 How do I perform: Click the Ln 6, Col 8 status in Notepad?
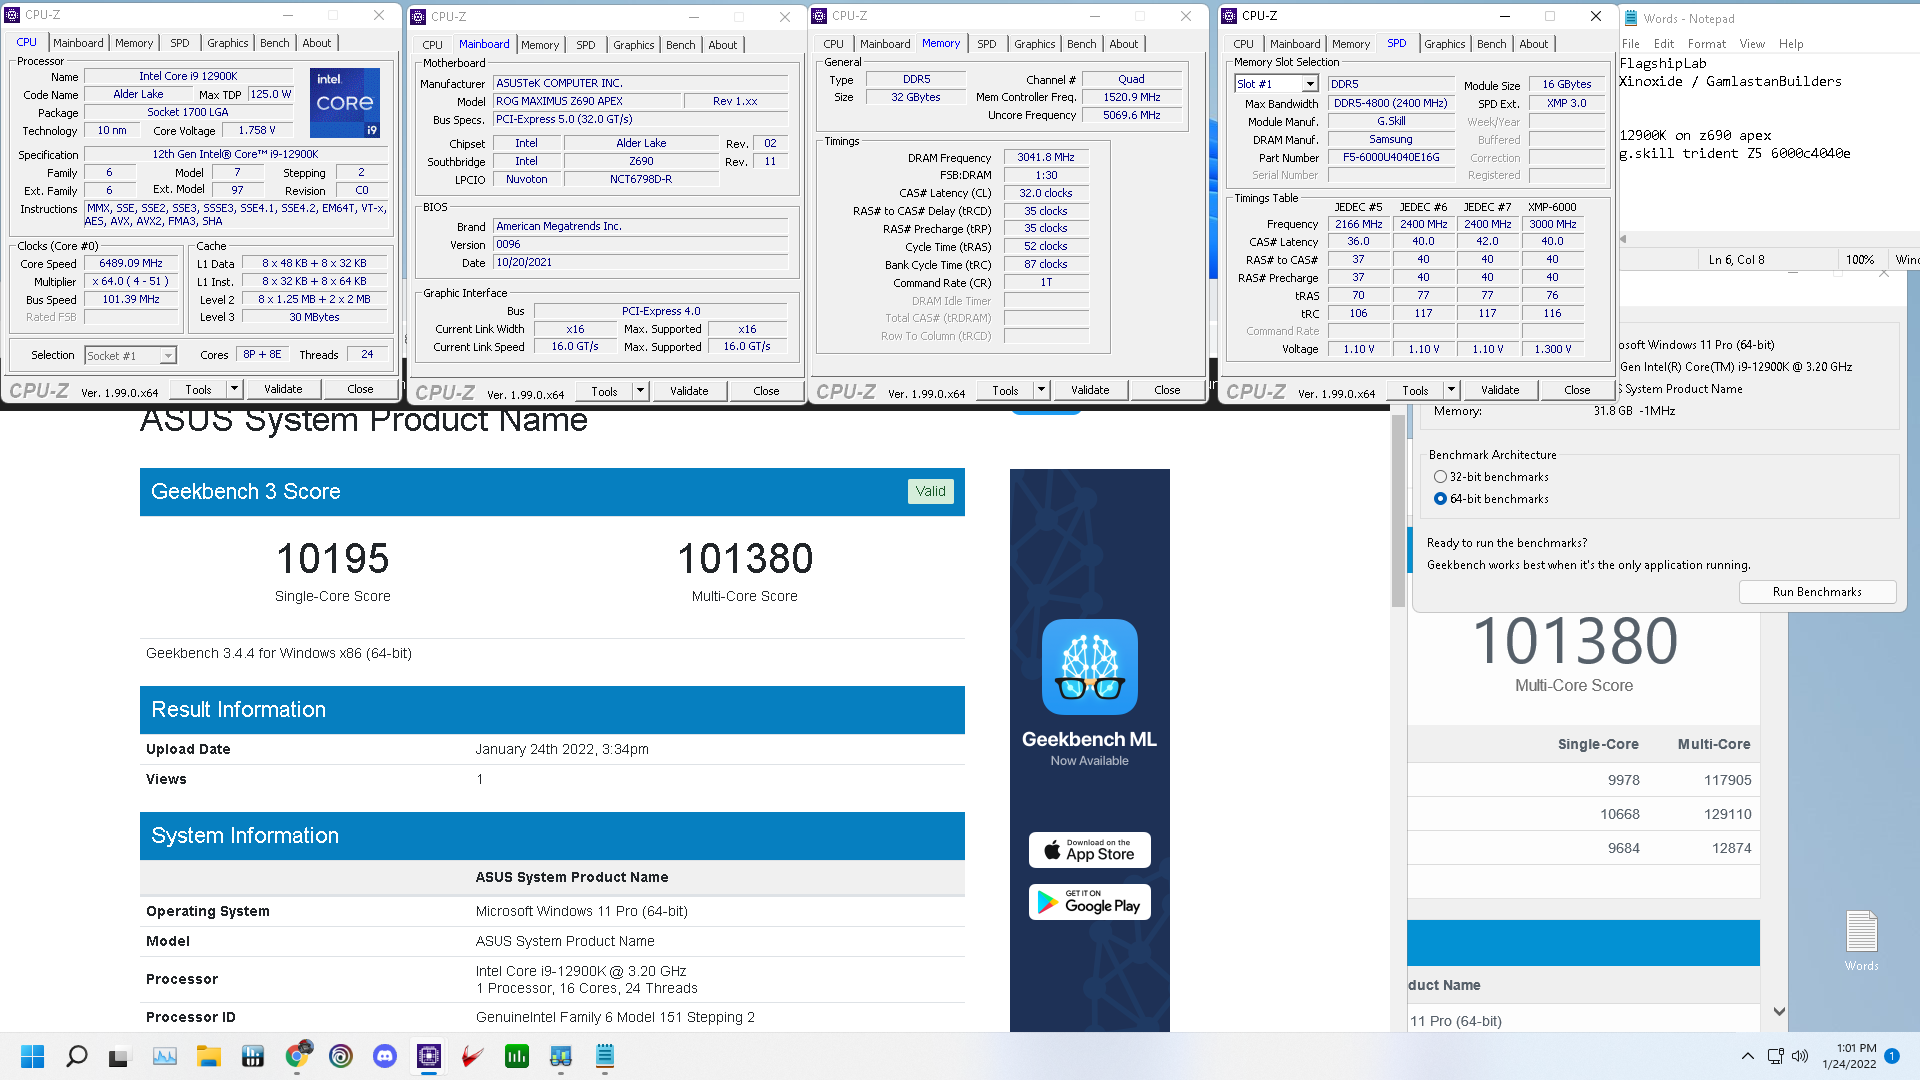(1736, 260)
